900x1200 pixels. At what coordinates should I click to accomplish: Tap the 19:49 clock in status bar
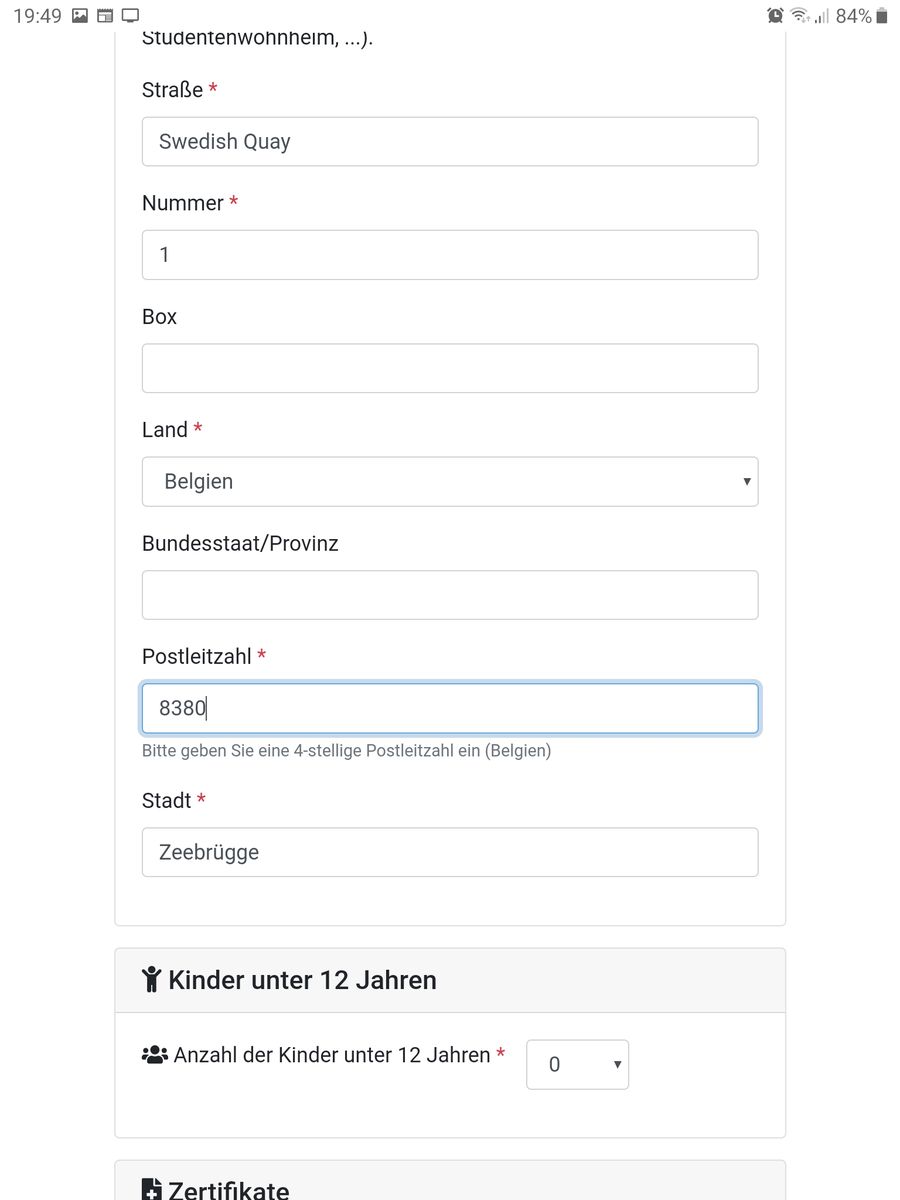coord(37,16)
